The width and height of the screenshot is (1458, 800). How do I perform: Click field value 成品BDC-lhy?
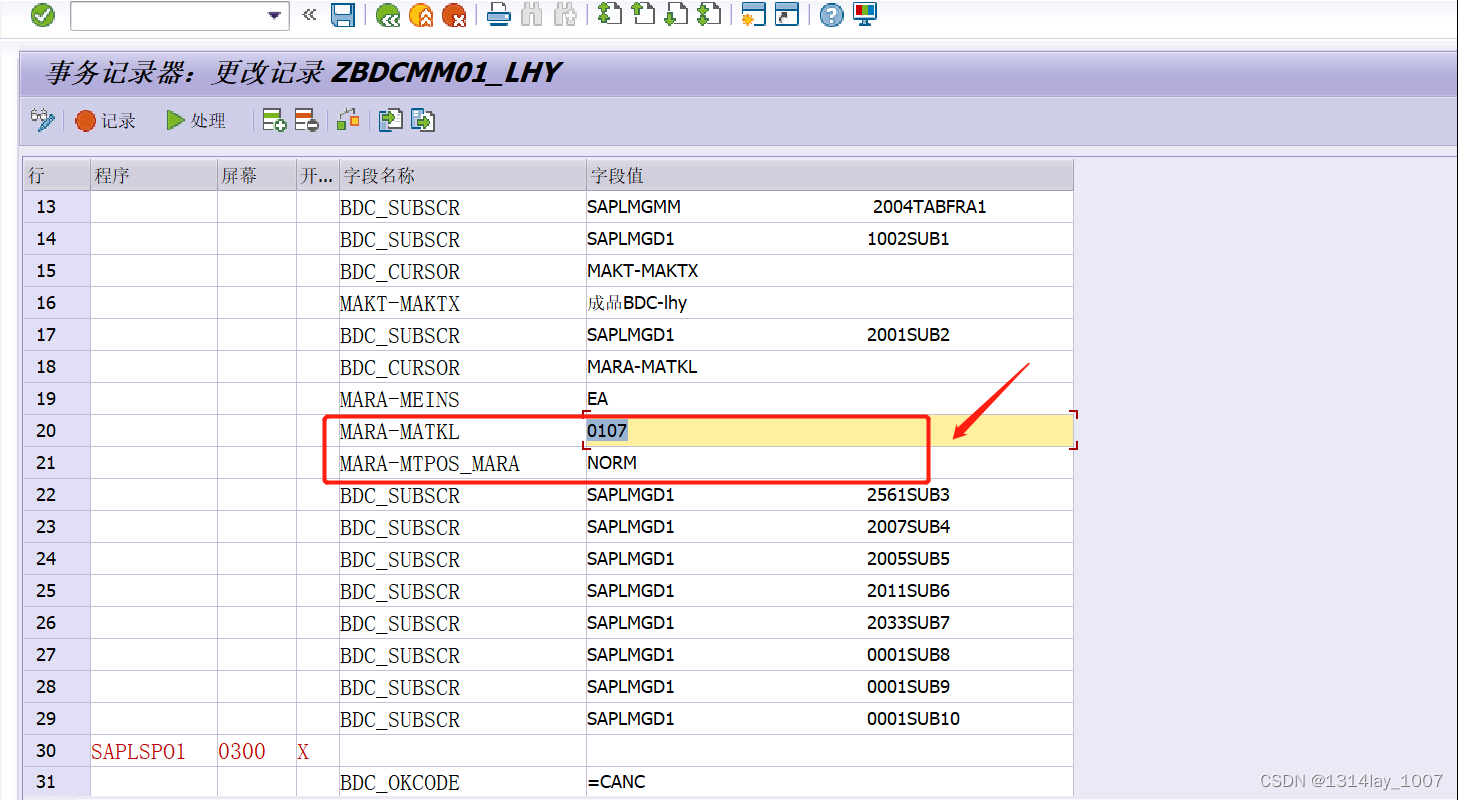coord(637,303)
